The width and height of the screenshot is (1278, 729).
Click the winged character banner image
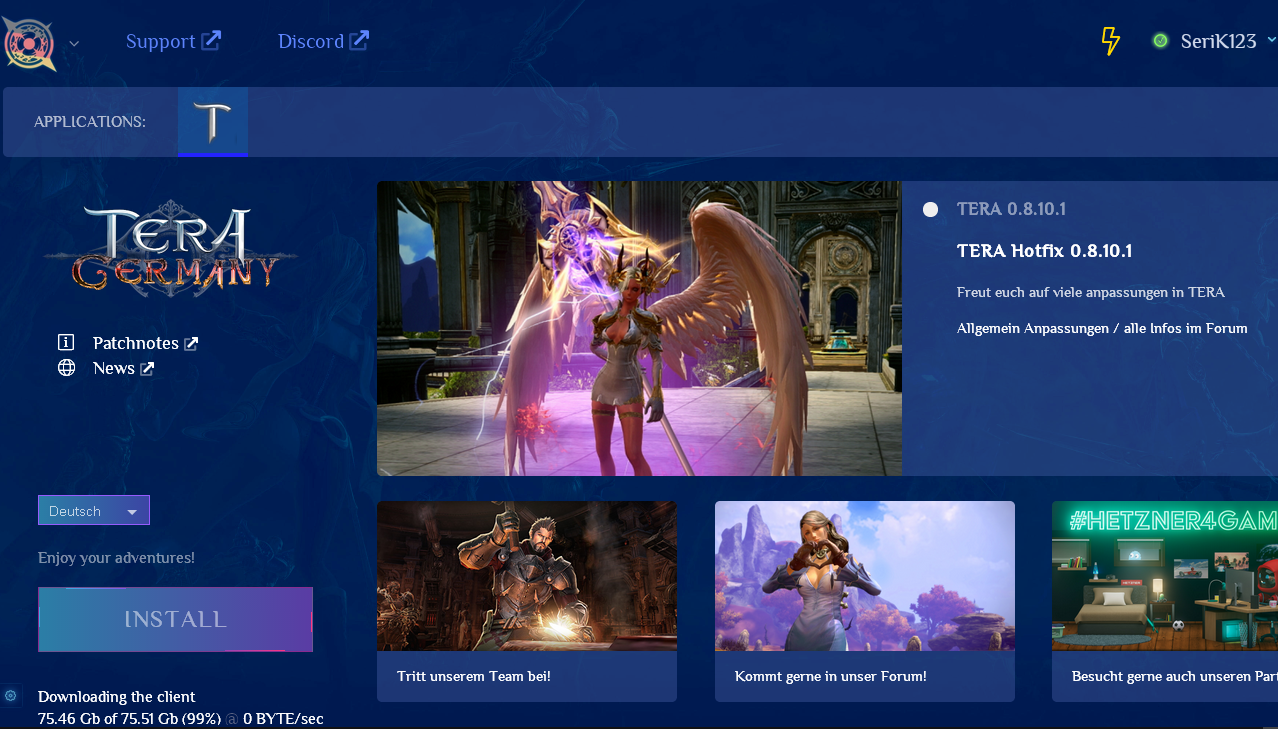point(639,328)
